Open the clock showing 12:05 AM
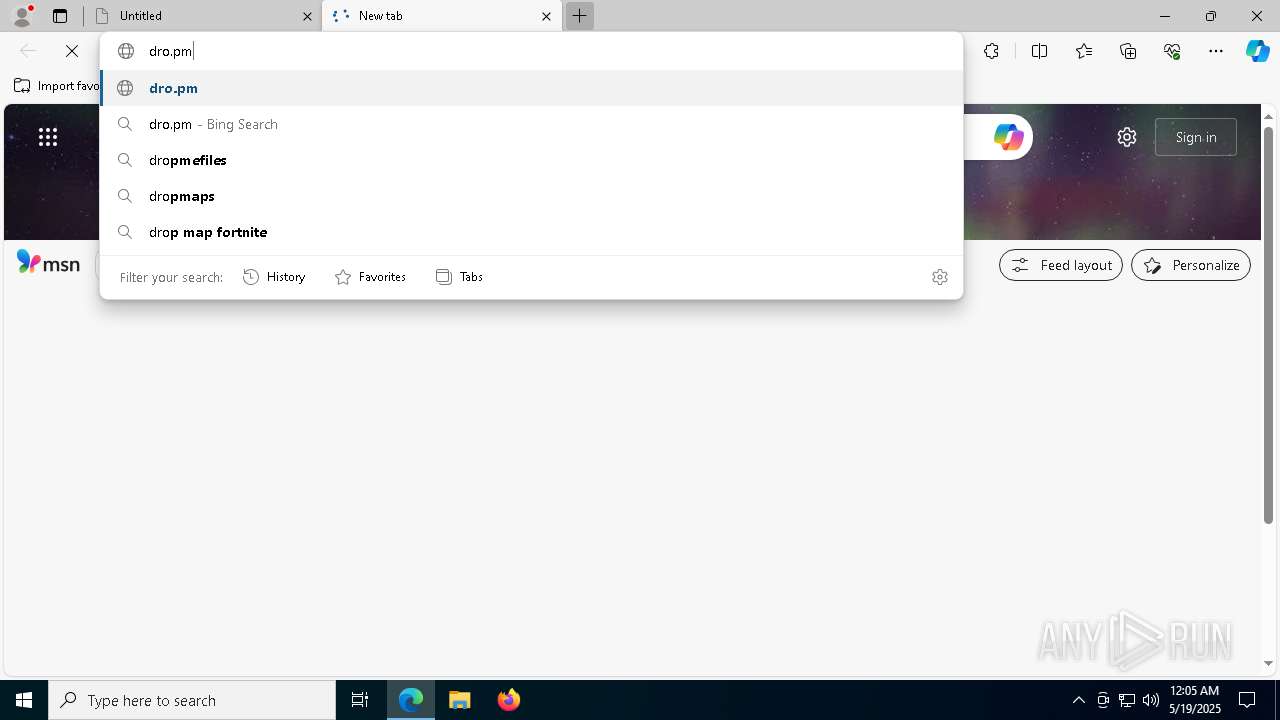Image resolution: width=1280 pixels, height=720 pixels. tap(1195, 700)
